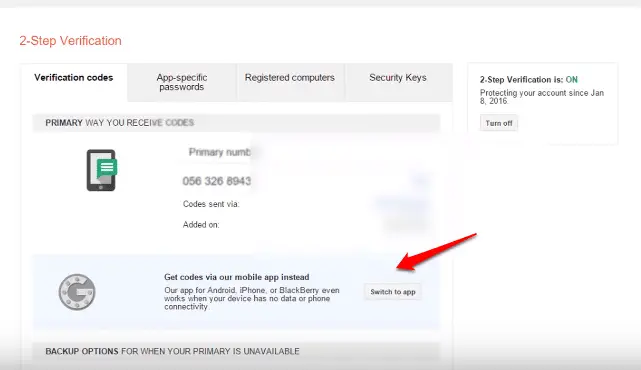641x370 pixels.
Task: Click the 'Primary numb' label text
Action: [220, 152]
